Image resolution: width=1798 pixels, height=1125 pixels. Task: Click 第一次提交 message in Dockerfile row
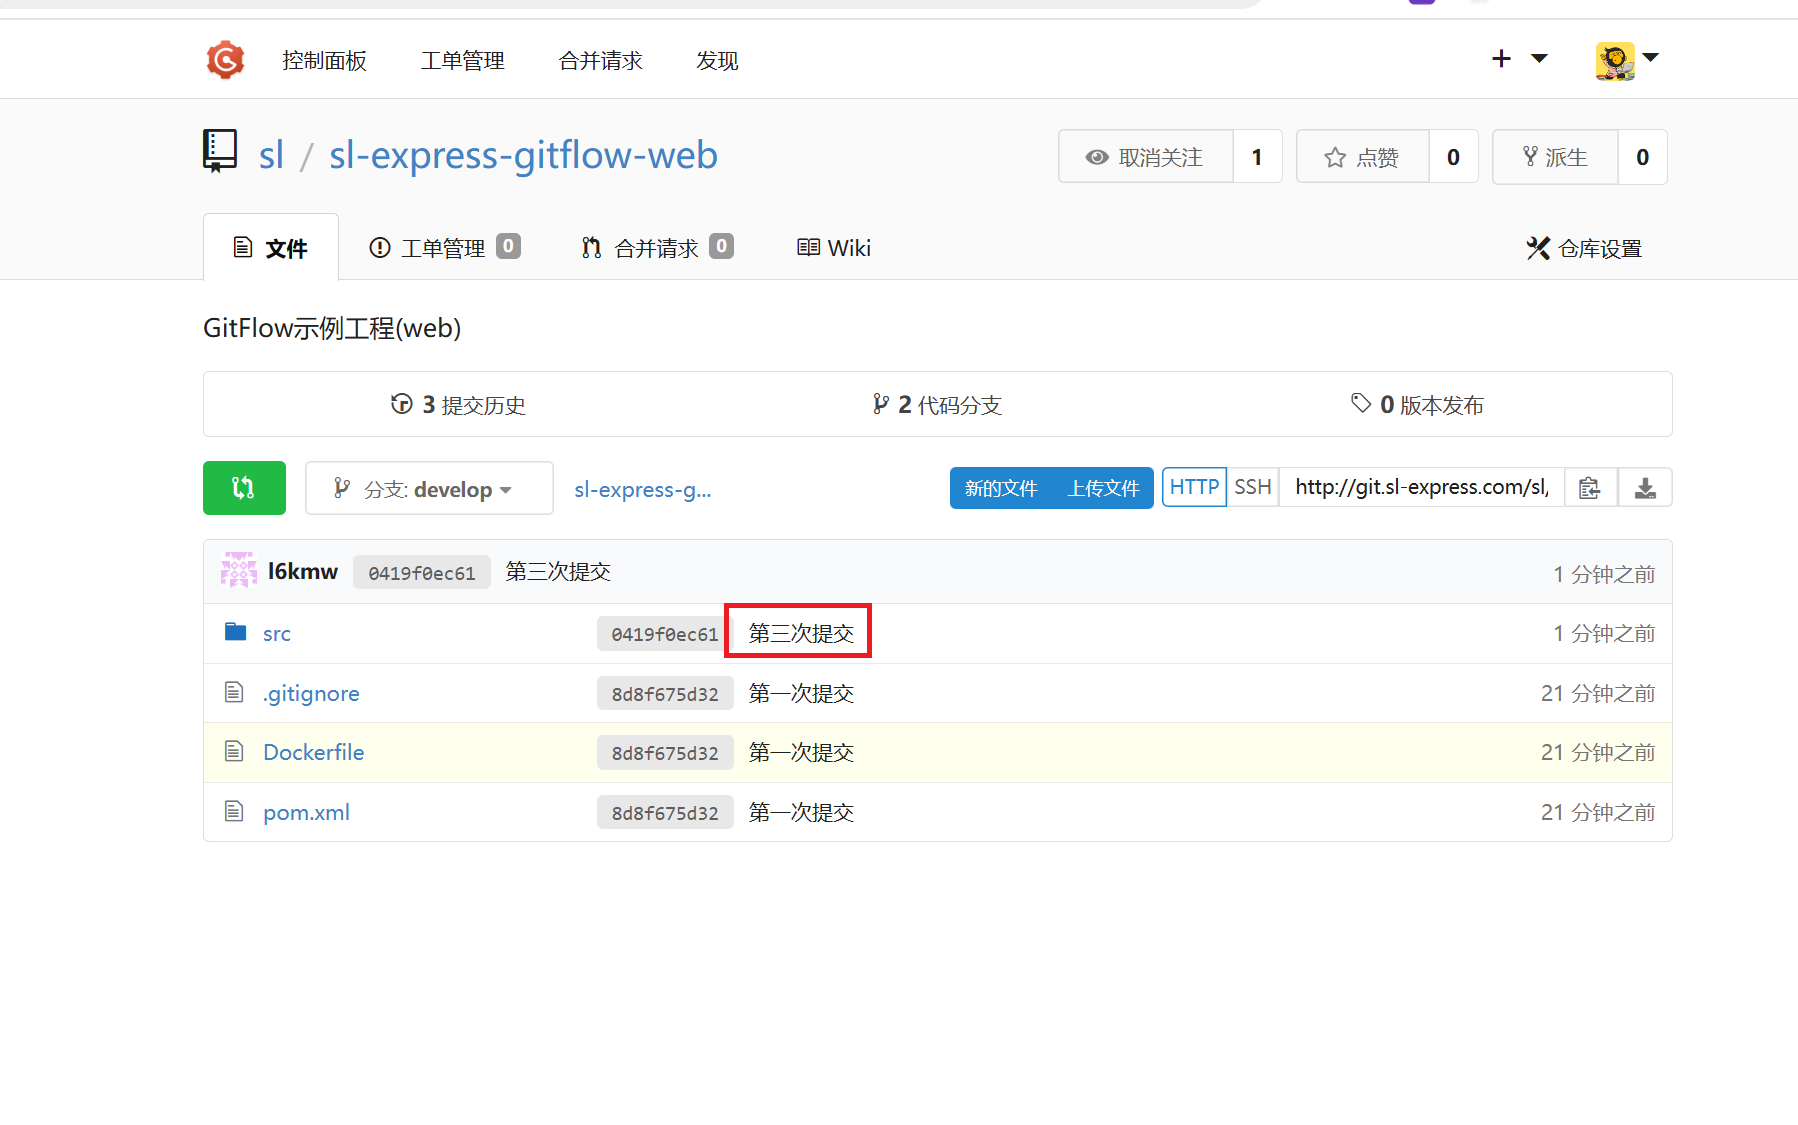[801, 752]
